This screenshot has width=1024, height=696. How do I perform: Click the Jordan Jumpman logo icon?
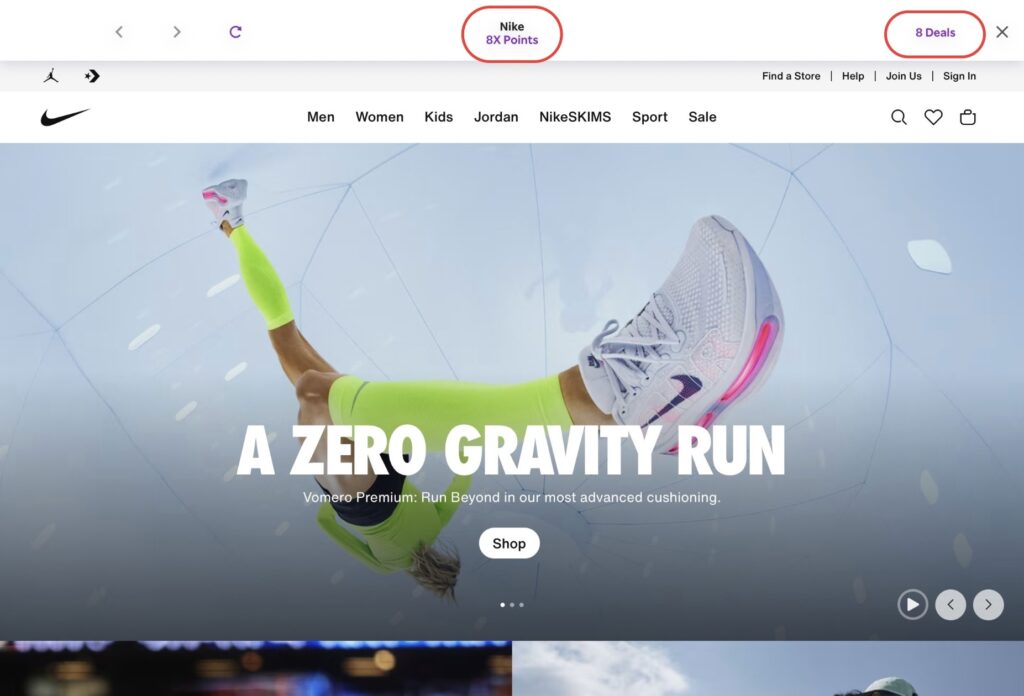pyautogui.click(x=51, y=76)
